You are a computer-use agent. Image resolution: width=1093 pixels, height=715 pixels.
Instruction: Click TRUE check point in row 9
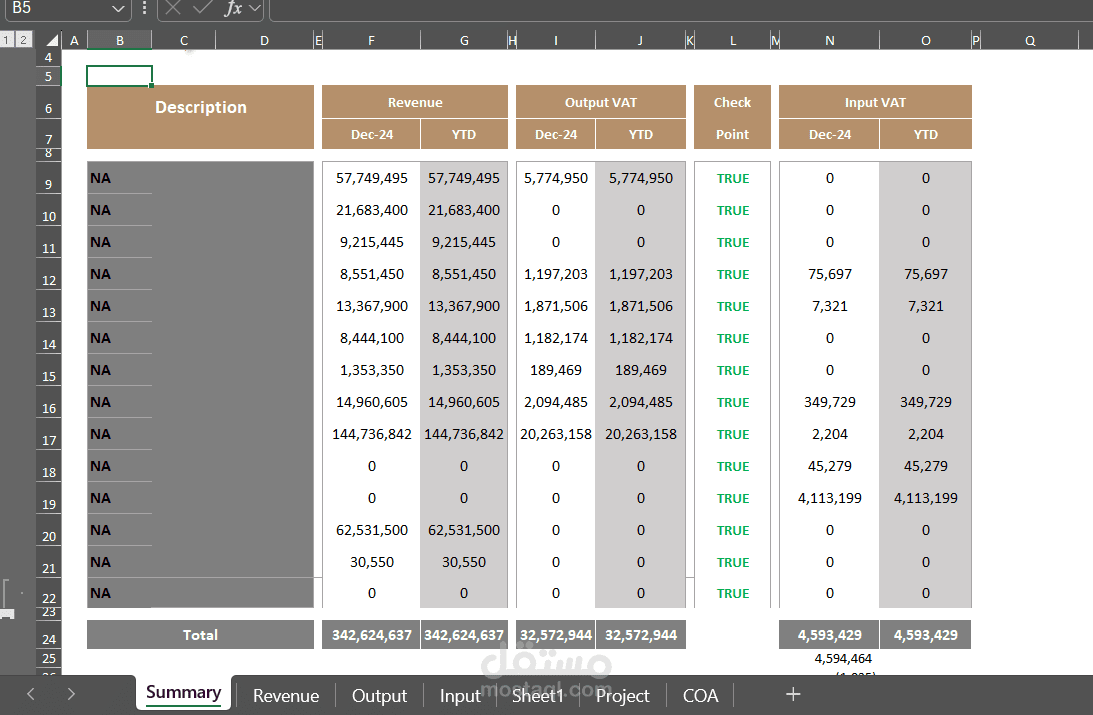pyautogui.click(x=733, y=178)
